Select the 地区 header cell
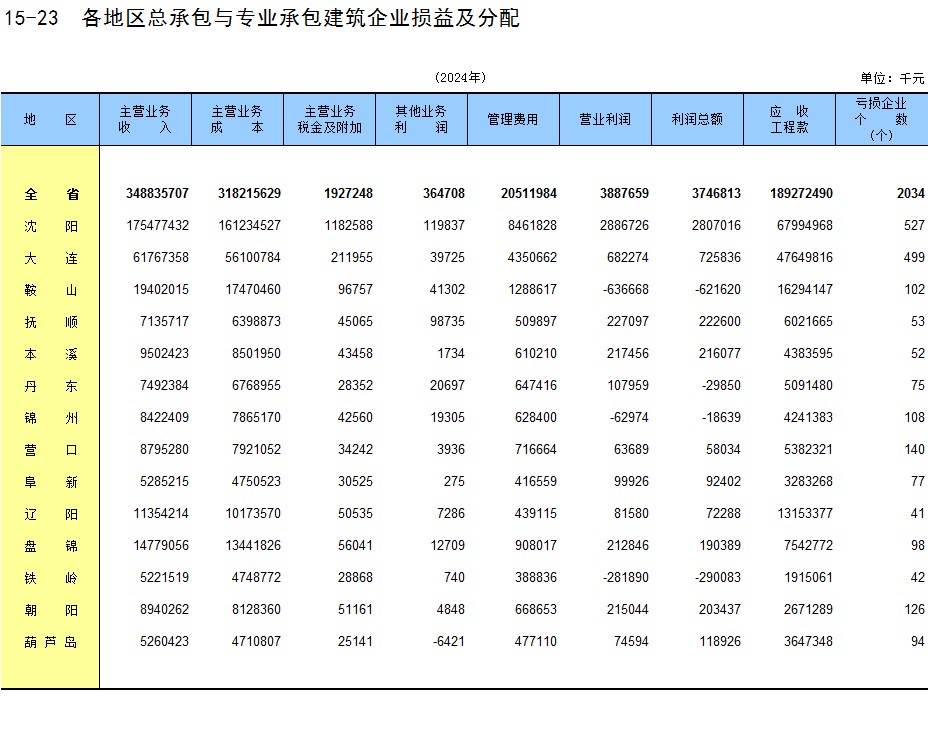This screenshot has height=754, width=928. click(50, 119)
